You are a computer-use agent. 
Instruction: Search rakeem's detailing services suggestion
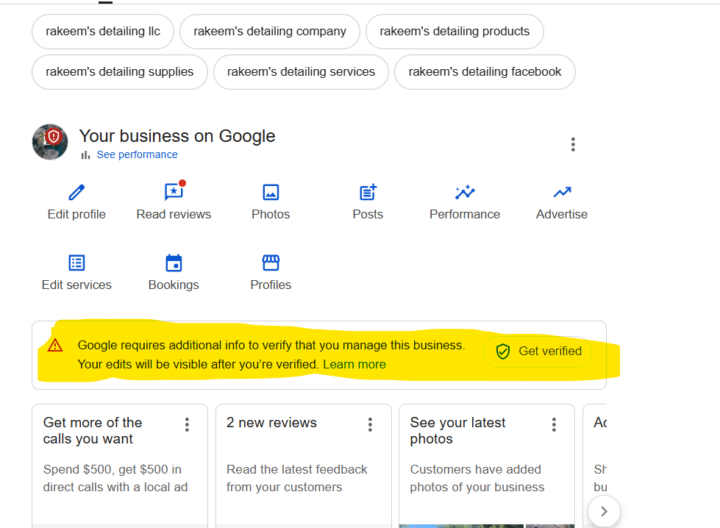(301, 72)
